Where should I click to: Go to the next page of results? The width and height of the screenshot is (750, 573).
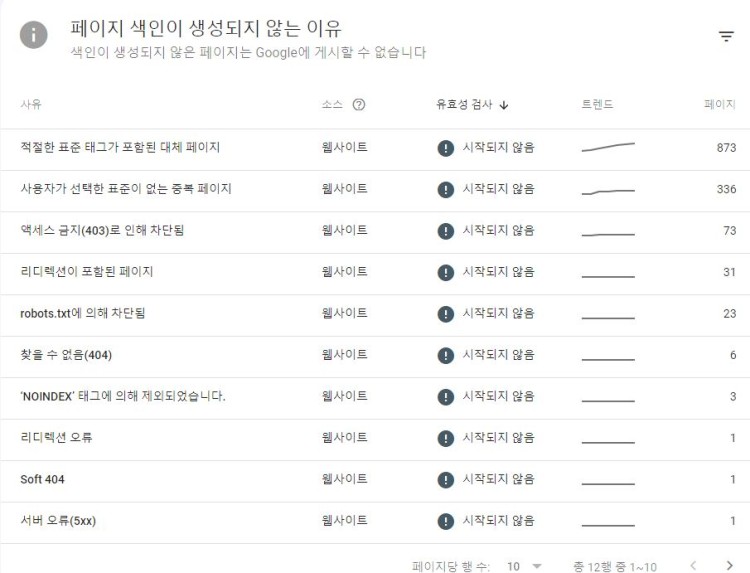[x=729, y=566]
